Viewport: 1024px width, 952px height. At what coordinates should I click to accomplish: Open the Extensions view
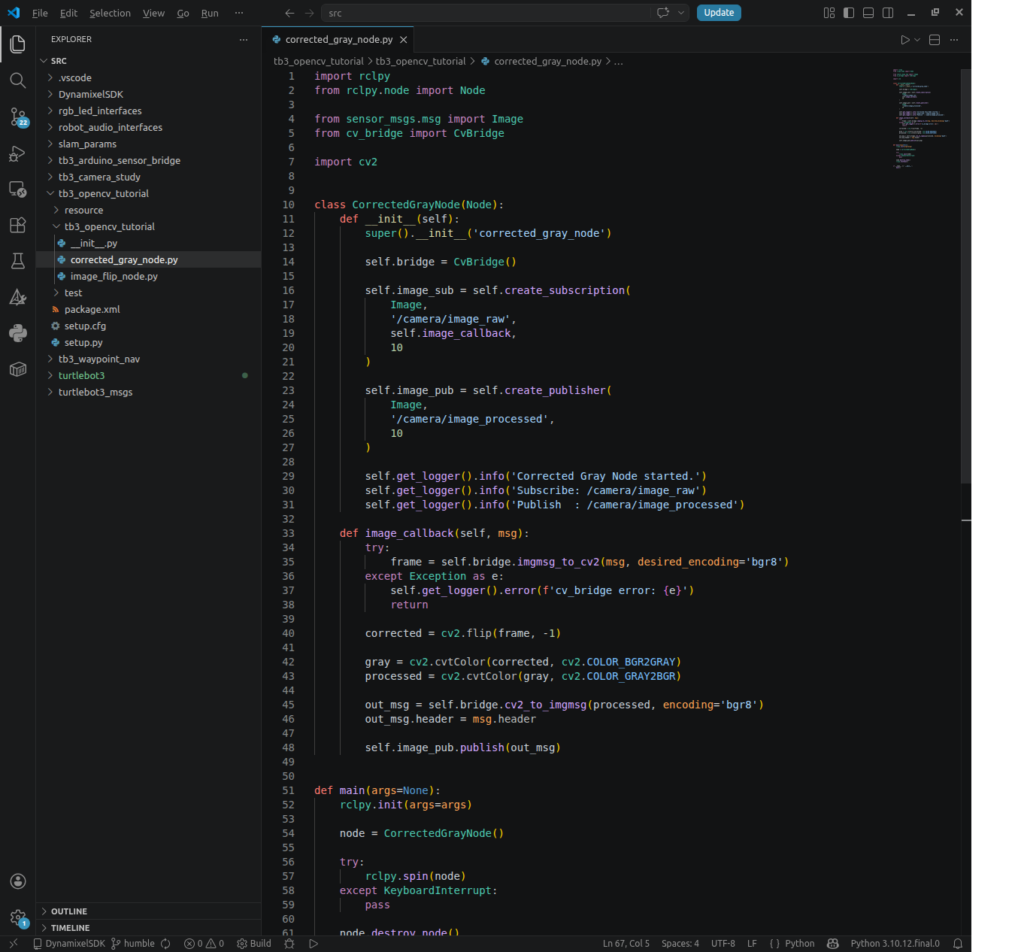click(18, 225)
